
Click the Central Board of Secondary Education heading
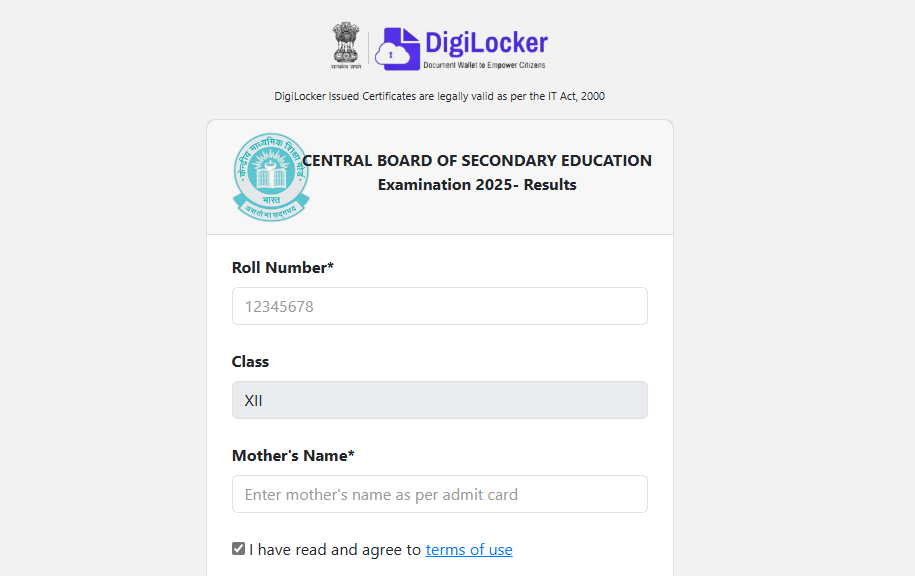[477, 160]
